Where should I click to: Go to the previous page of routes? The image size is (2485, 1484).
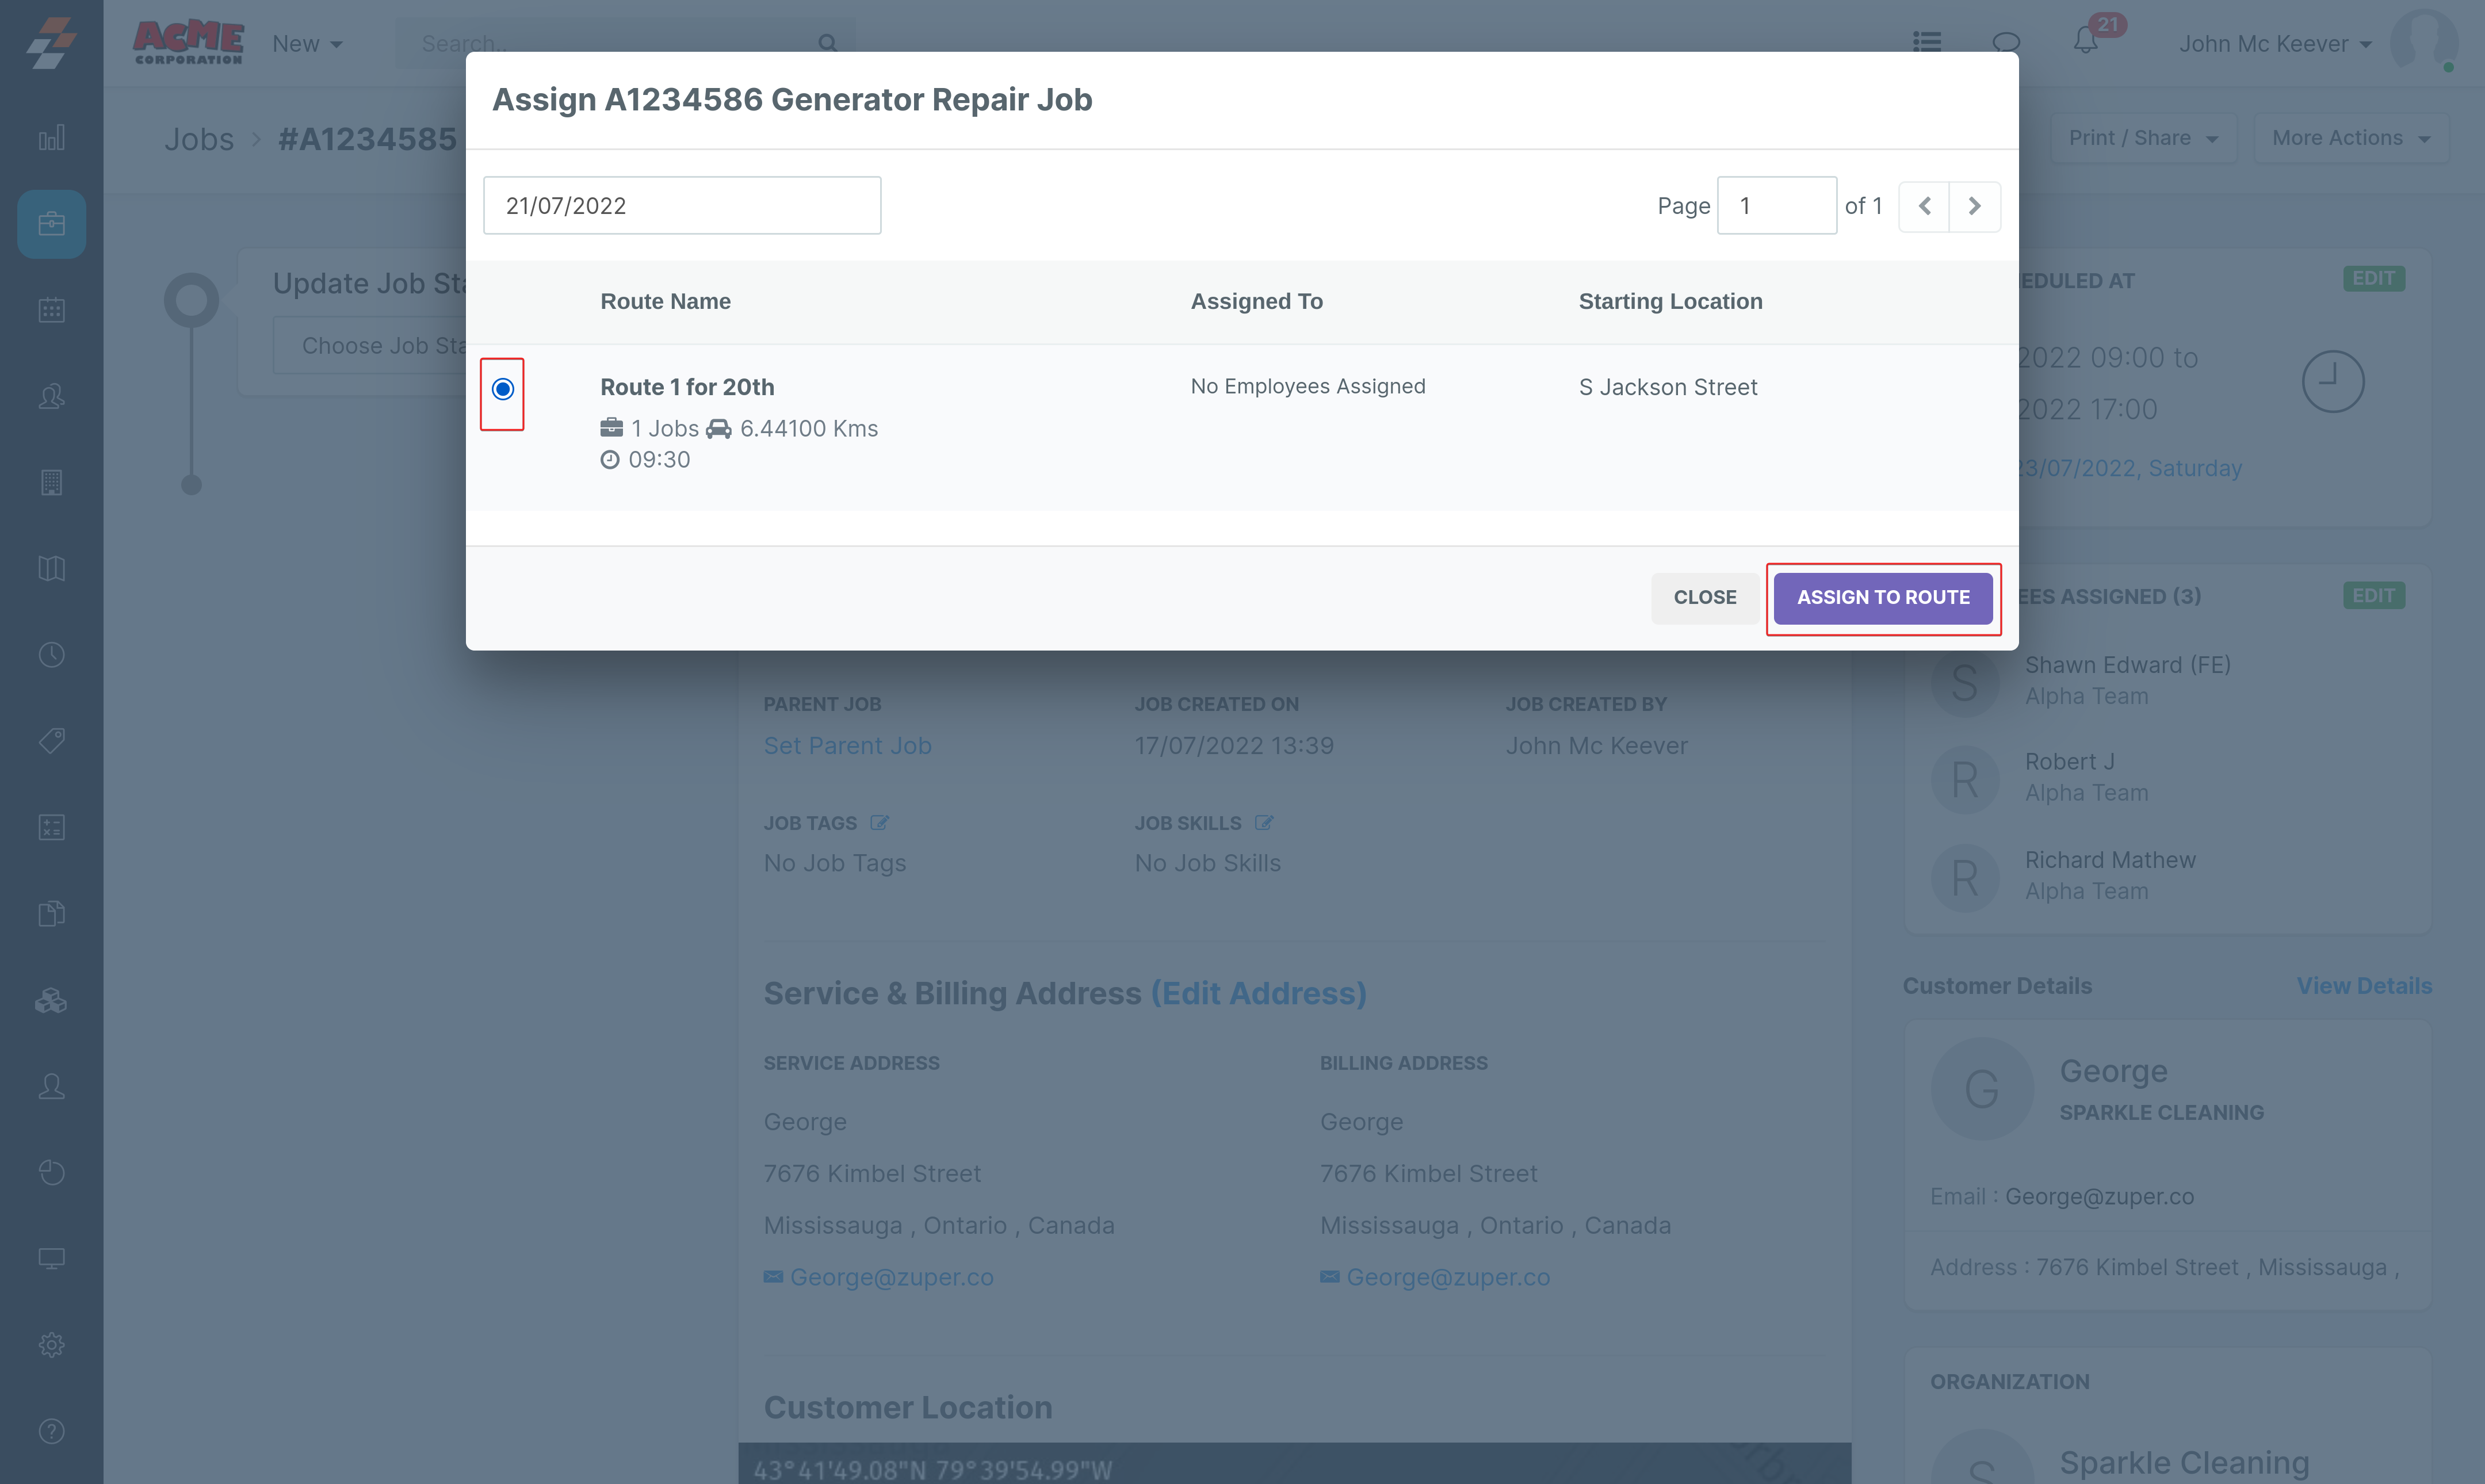[1924, 206]
